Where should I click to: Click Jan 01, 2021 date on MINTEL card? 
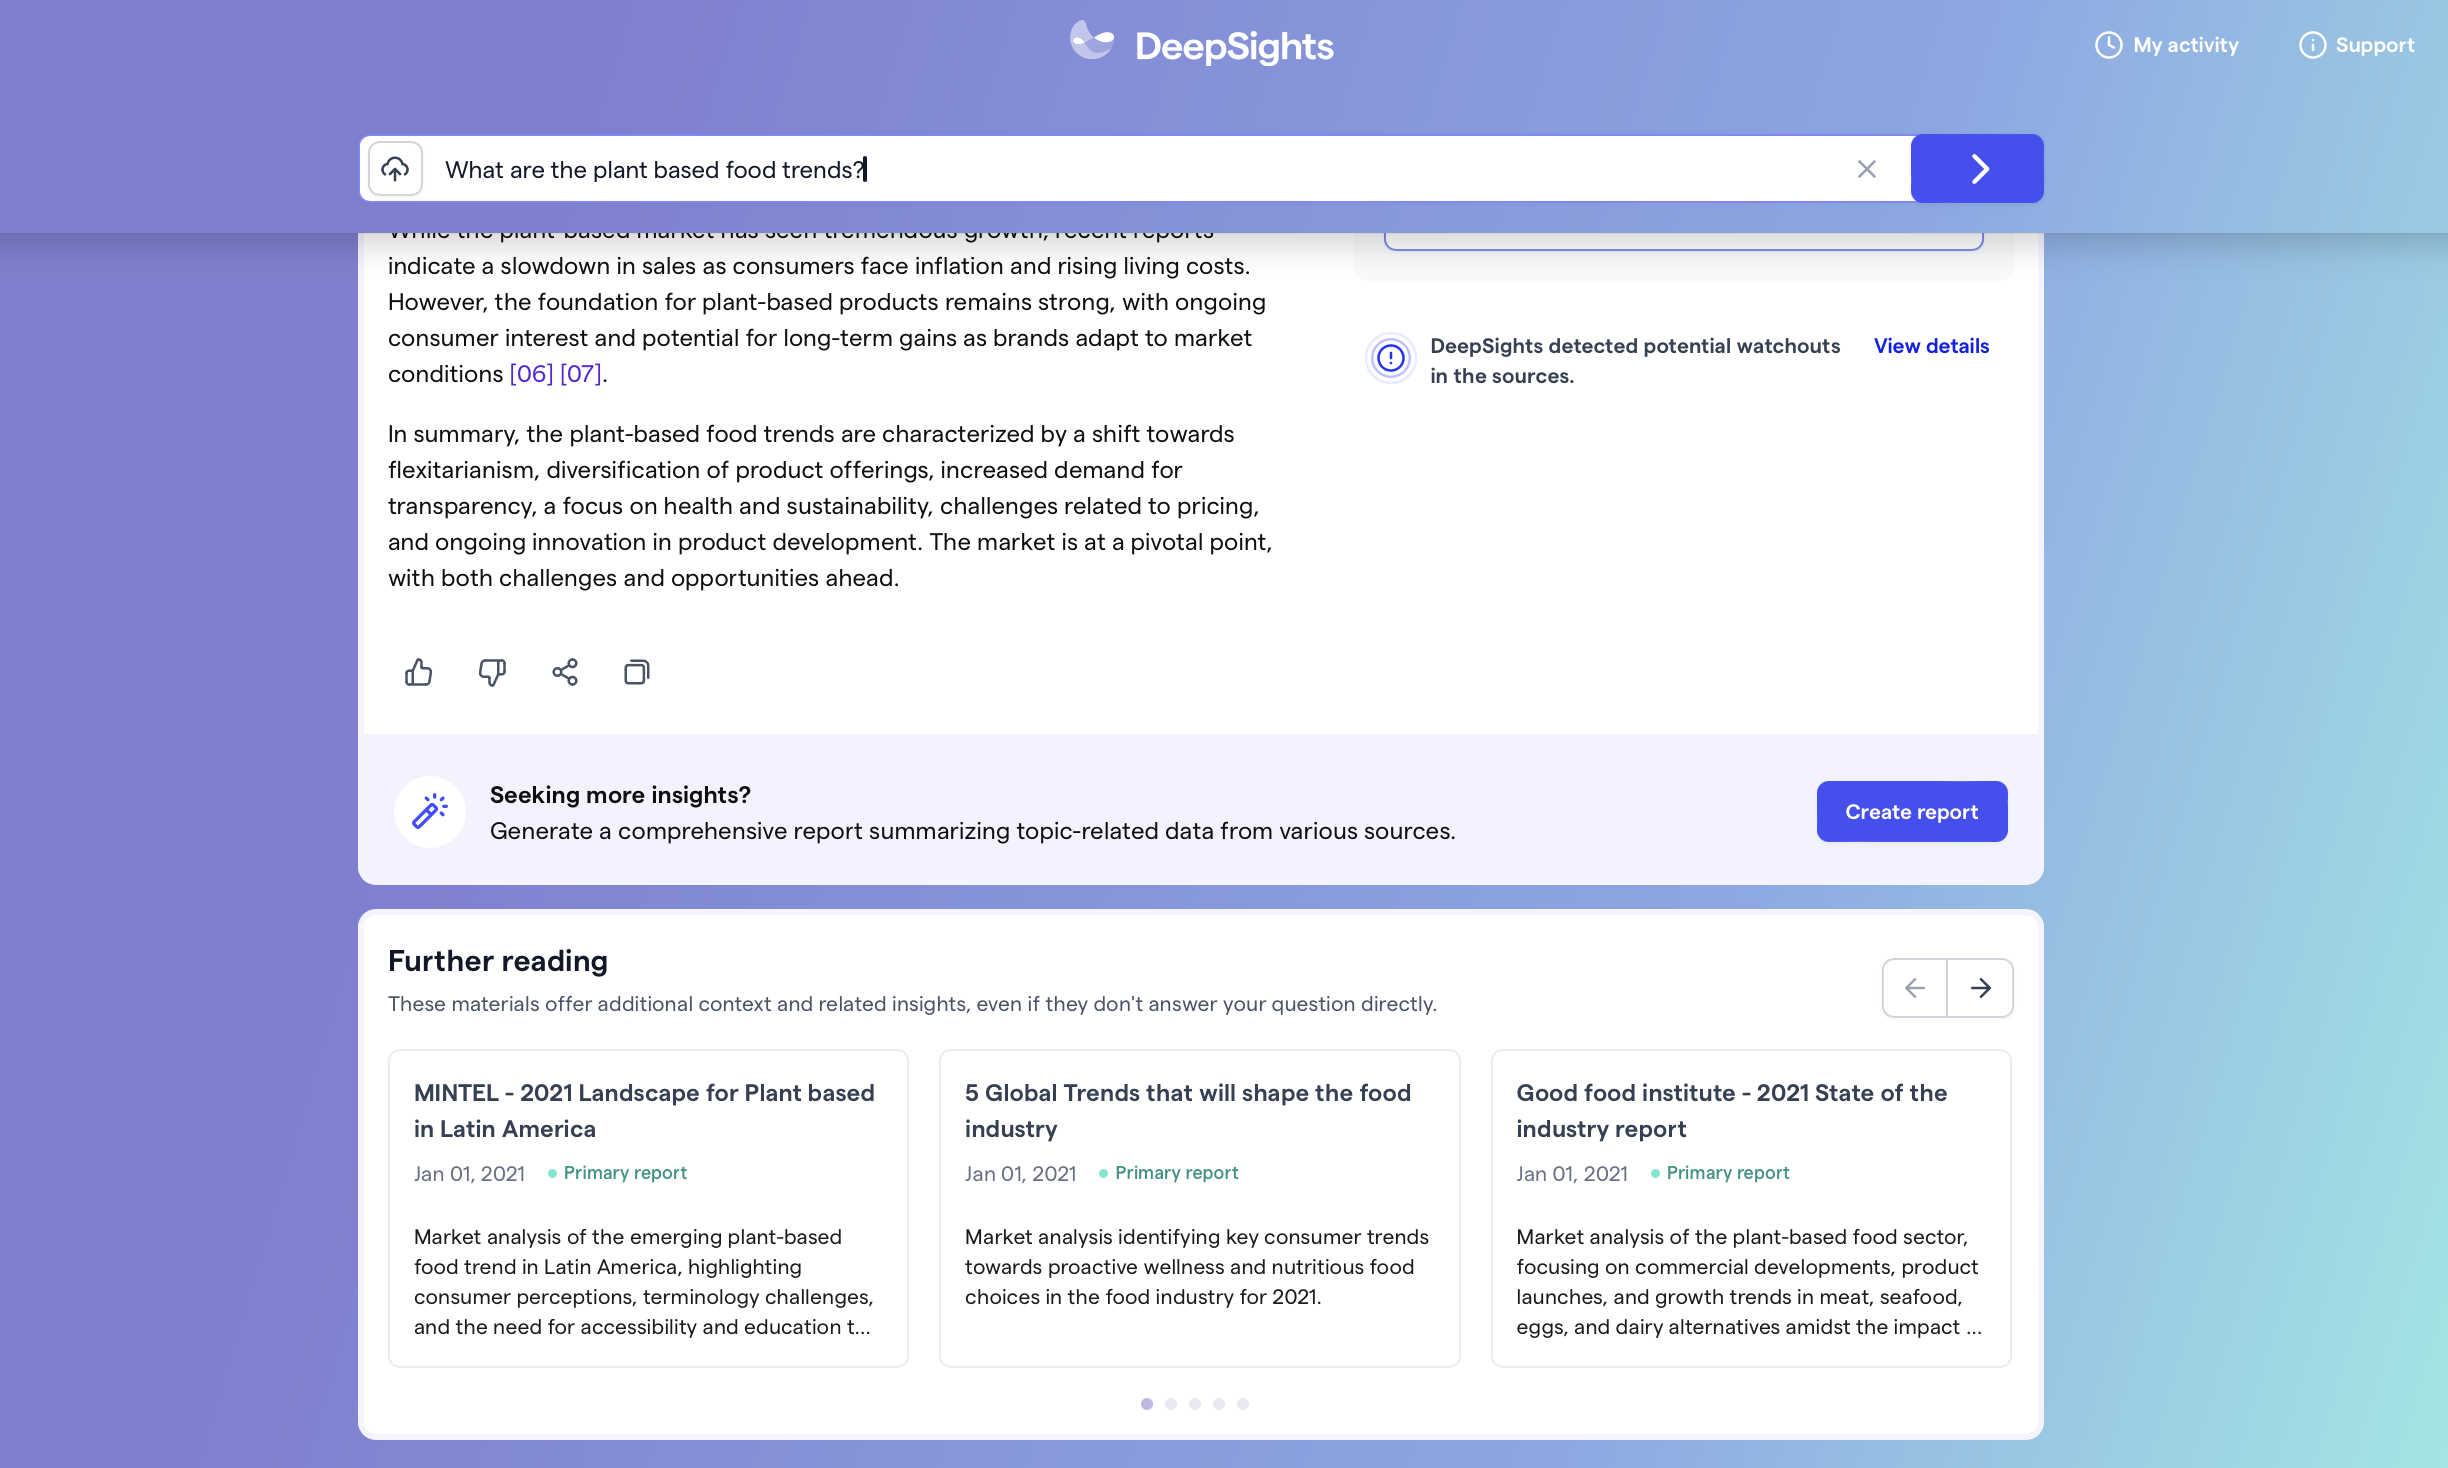coord(469,1174)
